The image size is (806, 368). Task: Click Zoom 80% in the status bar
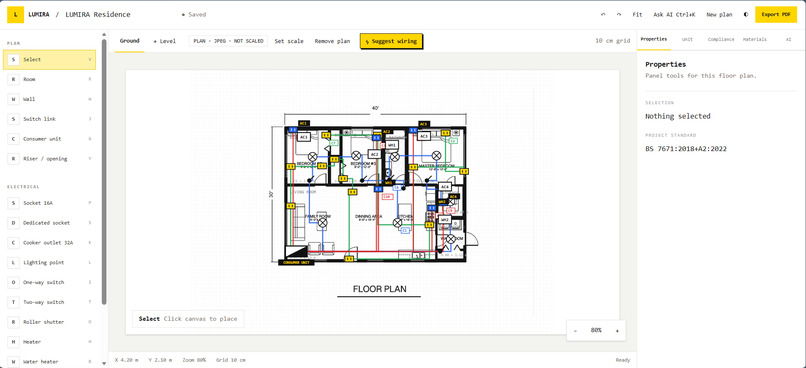(194, 360)
